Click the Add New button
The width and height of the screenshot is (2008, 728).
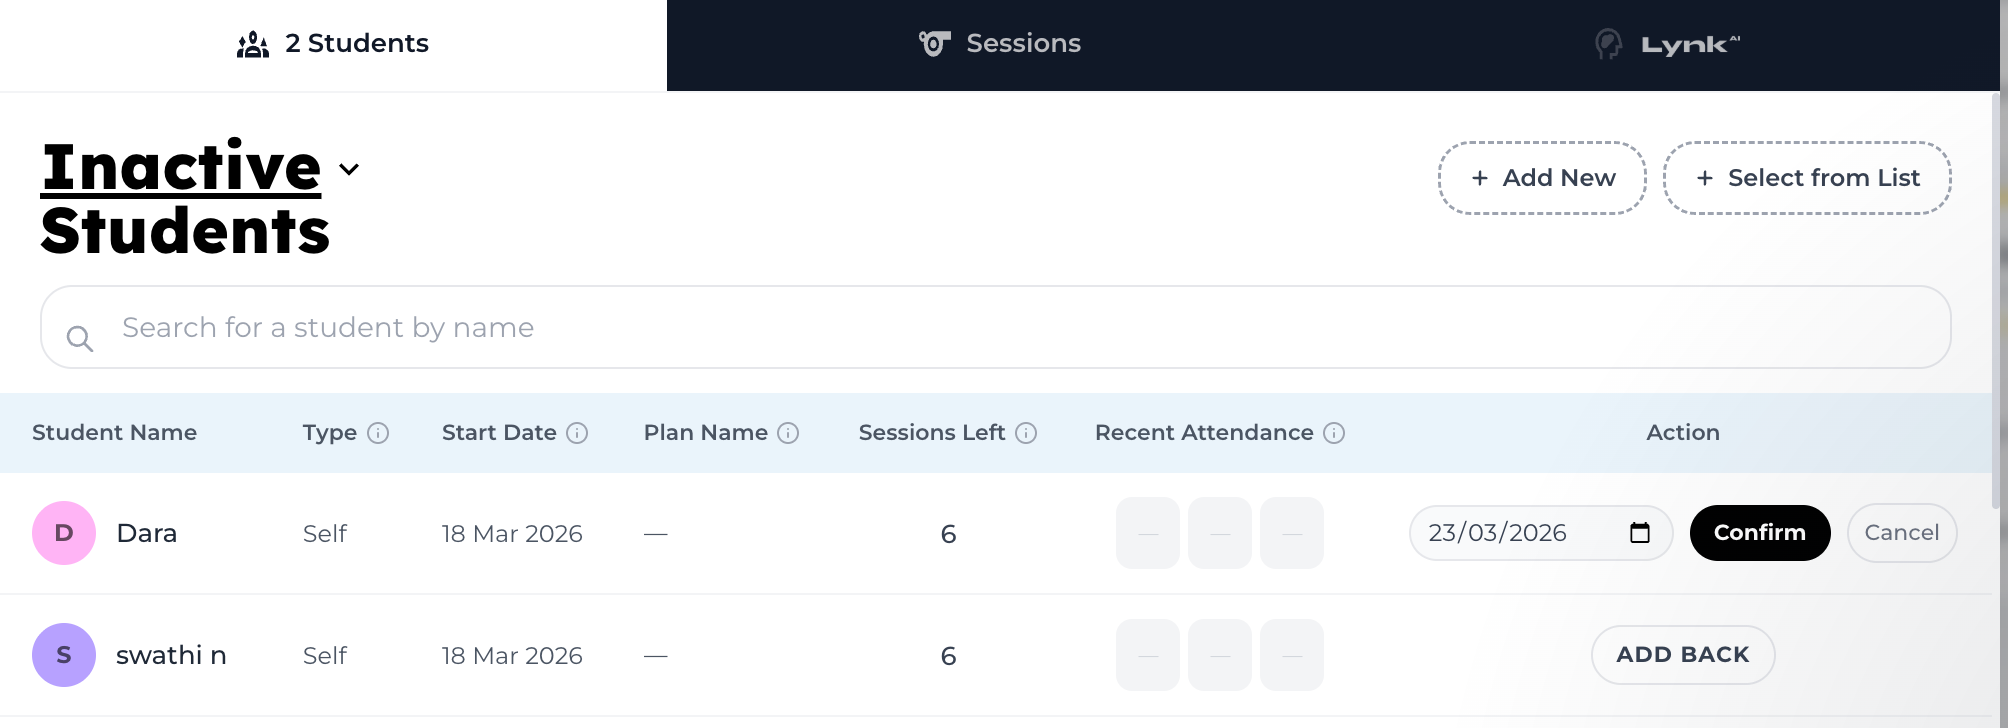pos(1542,178)
